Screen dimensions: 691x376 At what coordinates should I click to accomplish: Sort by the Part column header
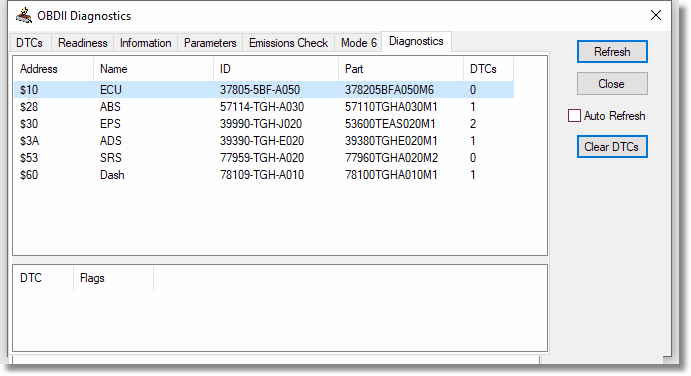pyautogui.click(x=401, y=69)
